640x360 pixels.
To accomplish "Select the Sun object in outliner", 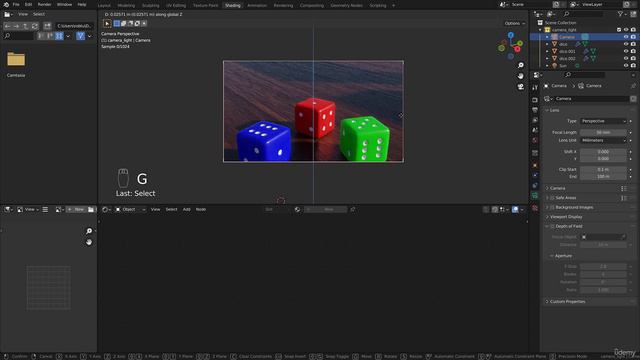I will [x=563, y=66].
